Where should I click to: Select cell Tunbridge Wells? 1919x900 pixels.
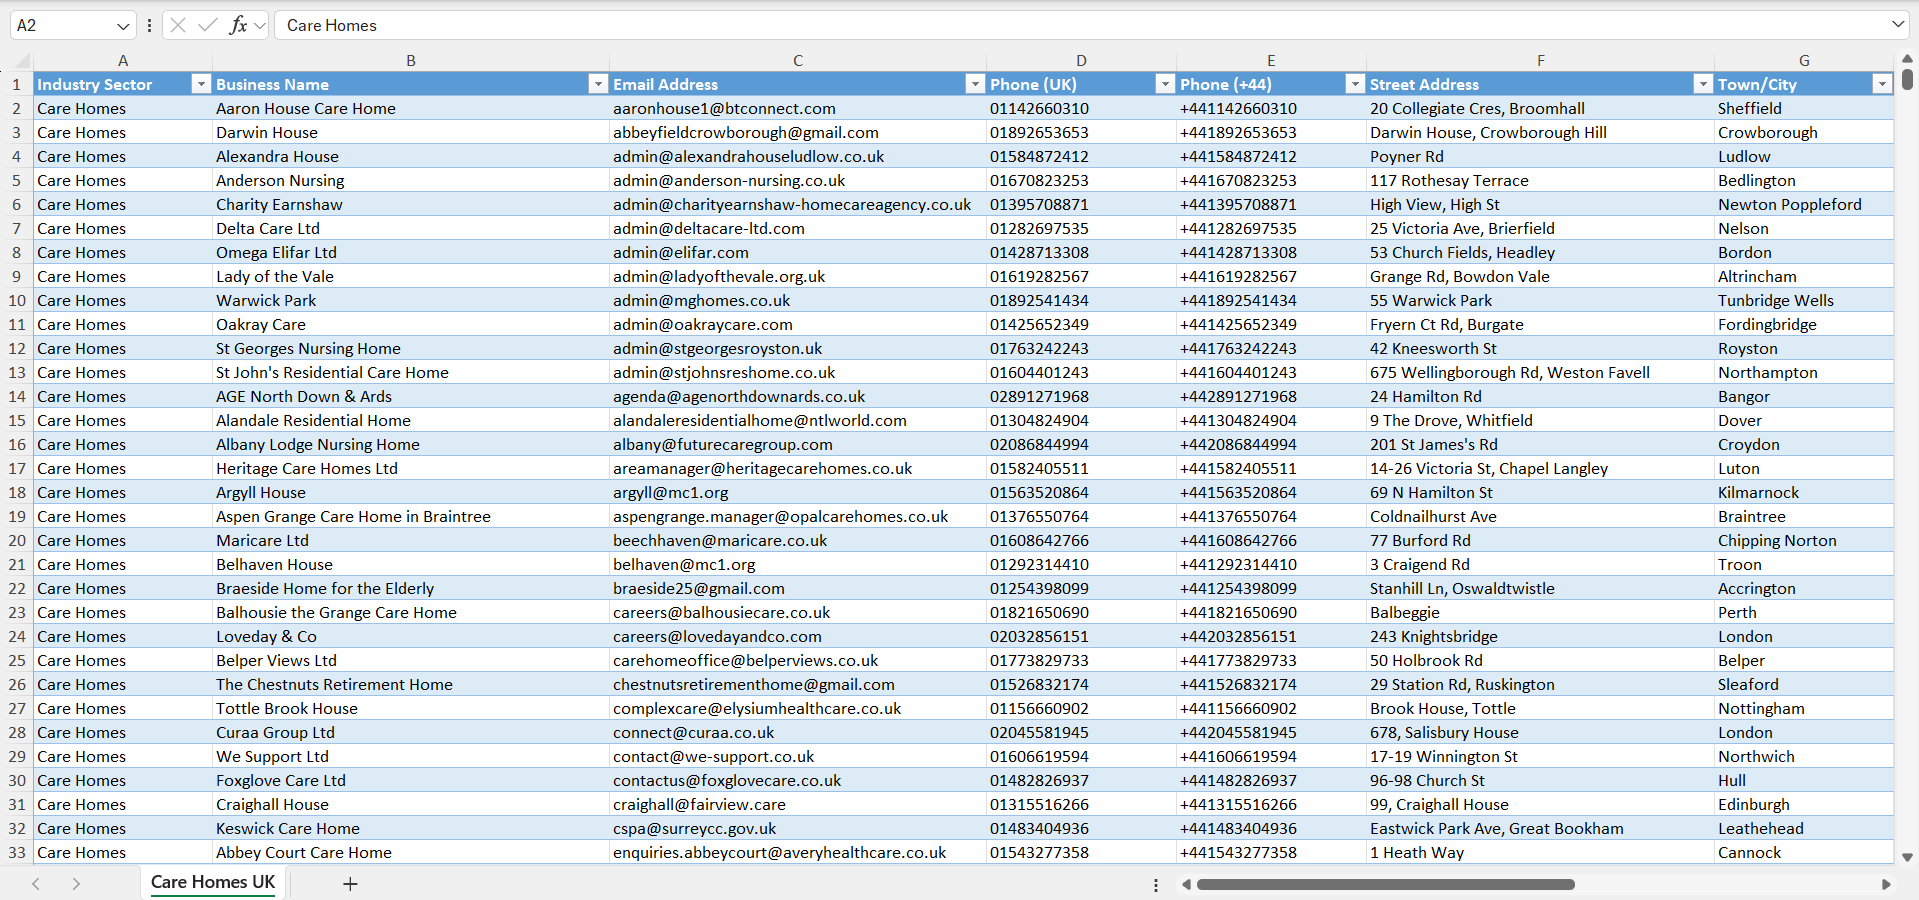coord(1804,301)
